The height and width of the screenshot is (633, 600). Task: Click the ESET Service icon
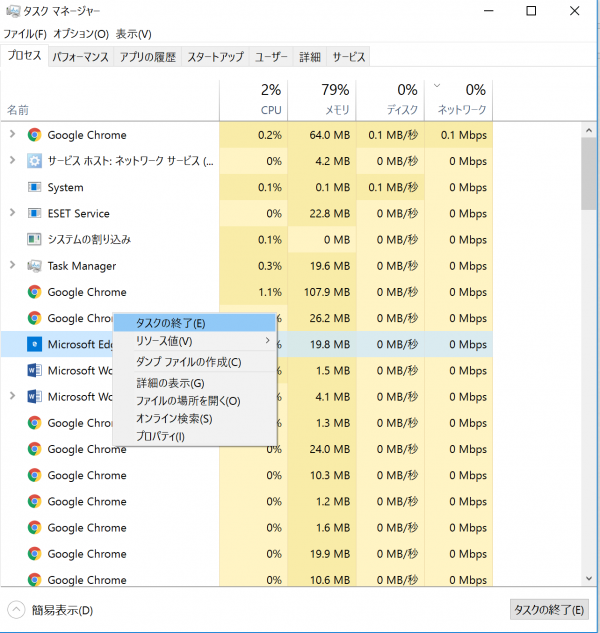point(34,213)
